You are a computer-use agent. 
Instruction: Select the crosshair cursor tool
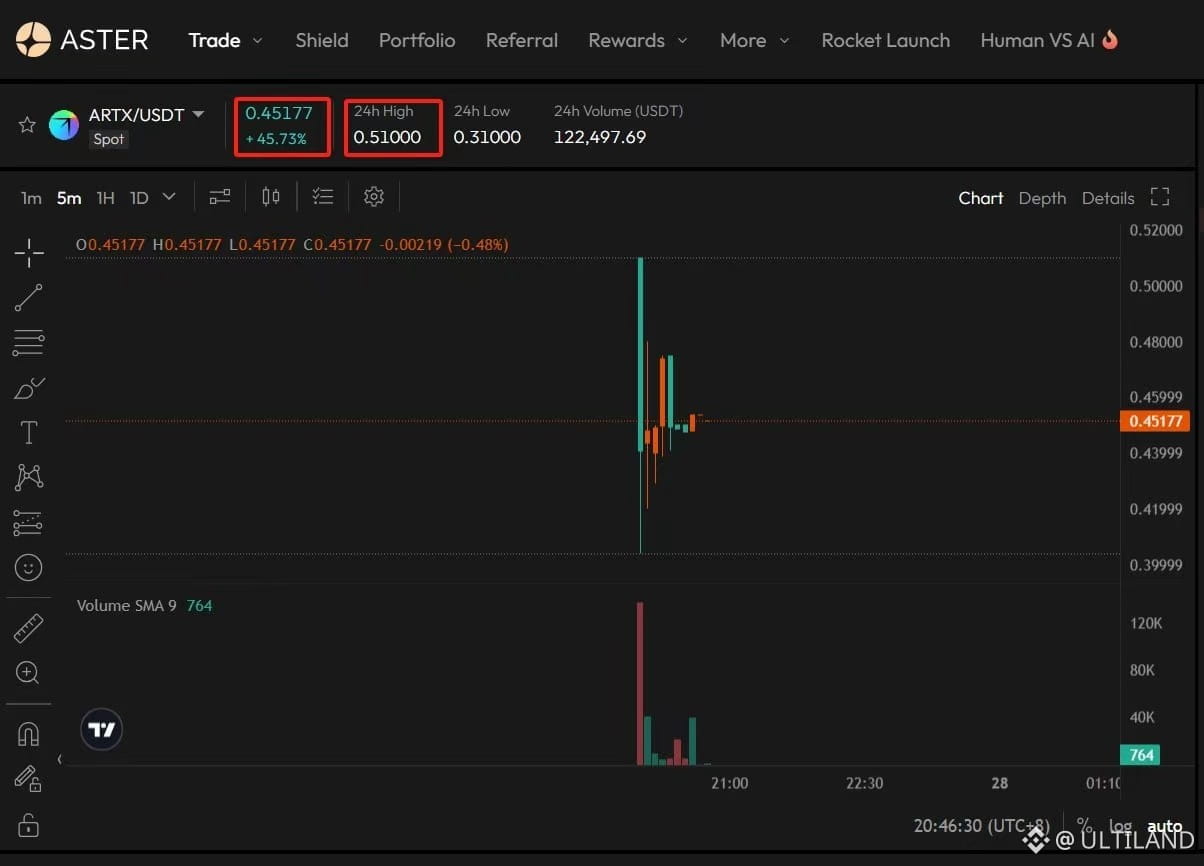(x=29, y=253)
